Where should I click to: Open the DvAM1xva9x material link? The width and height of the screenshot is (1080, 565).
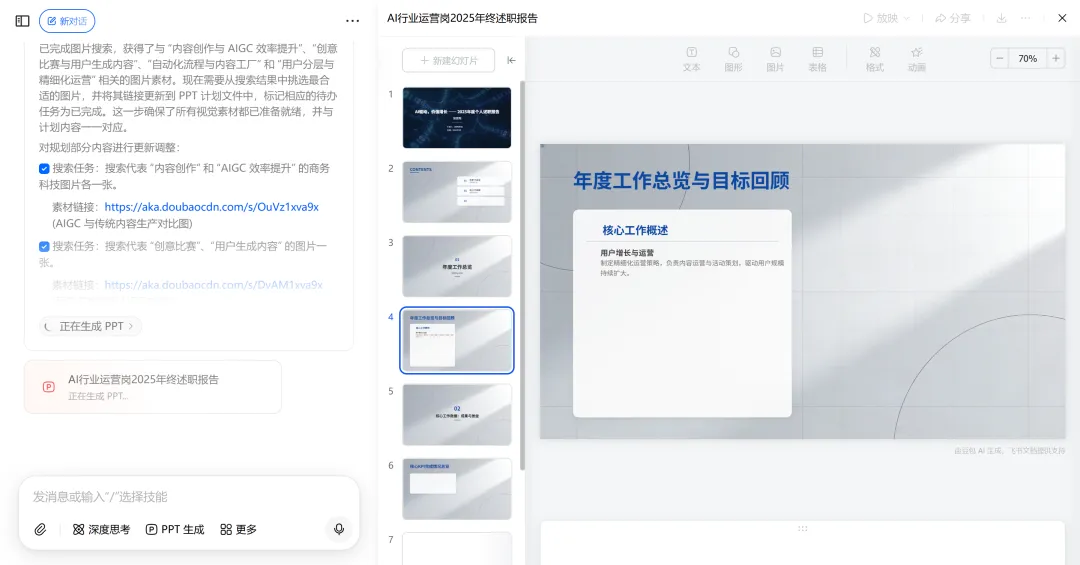213,285
